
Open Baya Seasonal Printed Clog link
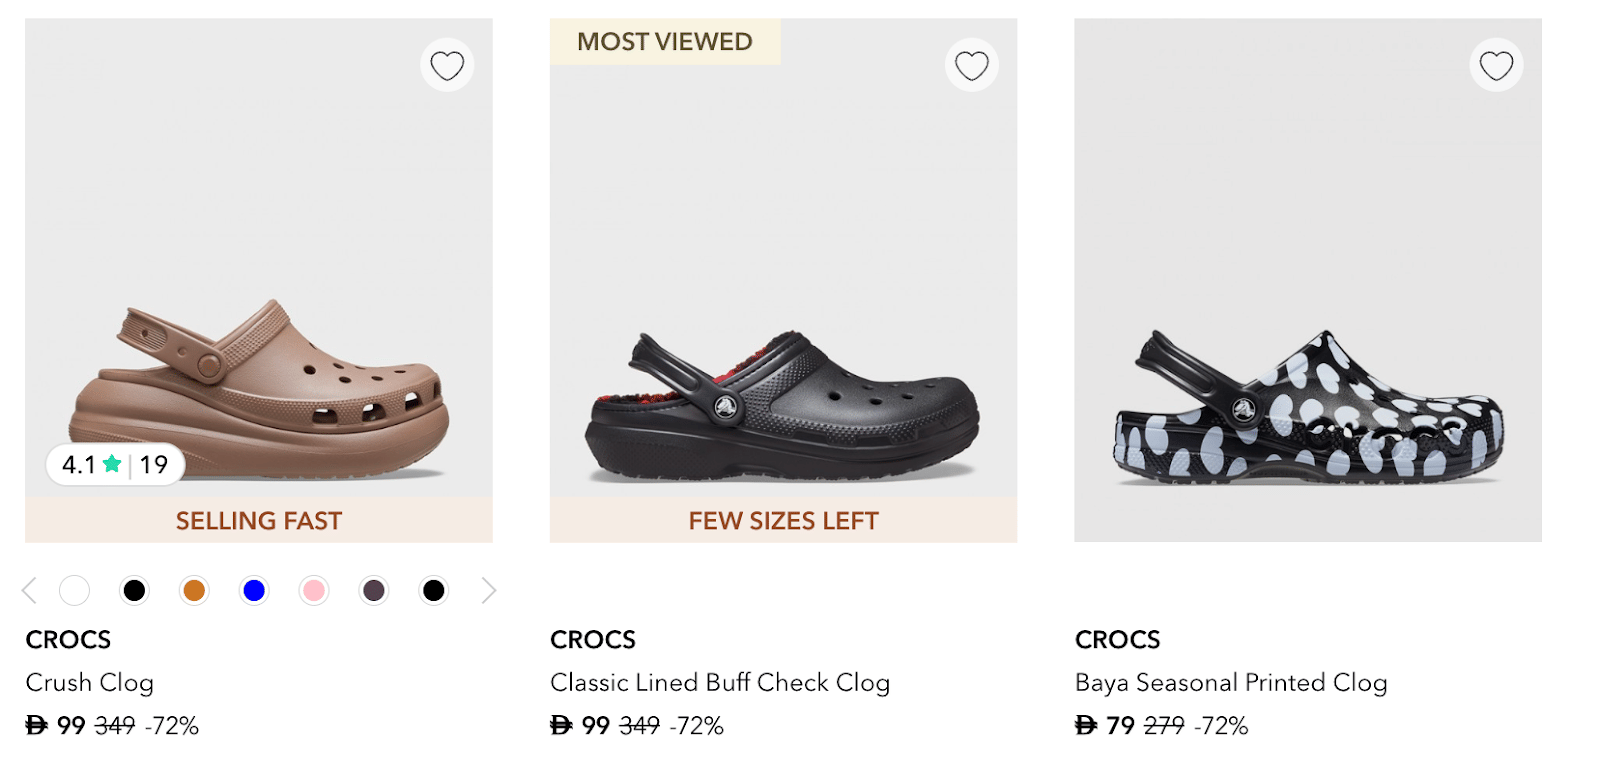coord(1231,683)
